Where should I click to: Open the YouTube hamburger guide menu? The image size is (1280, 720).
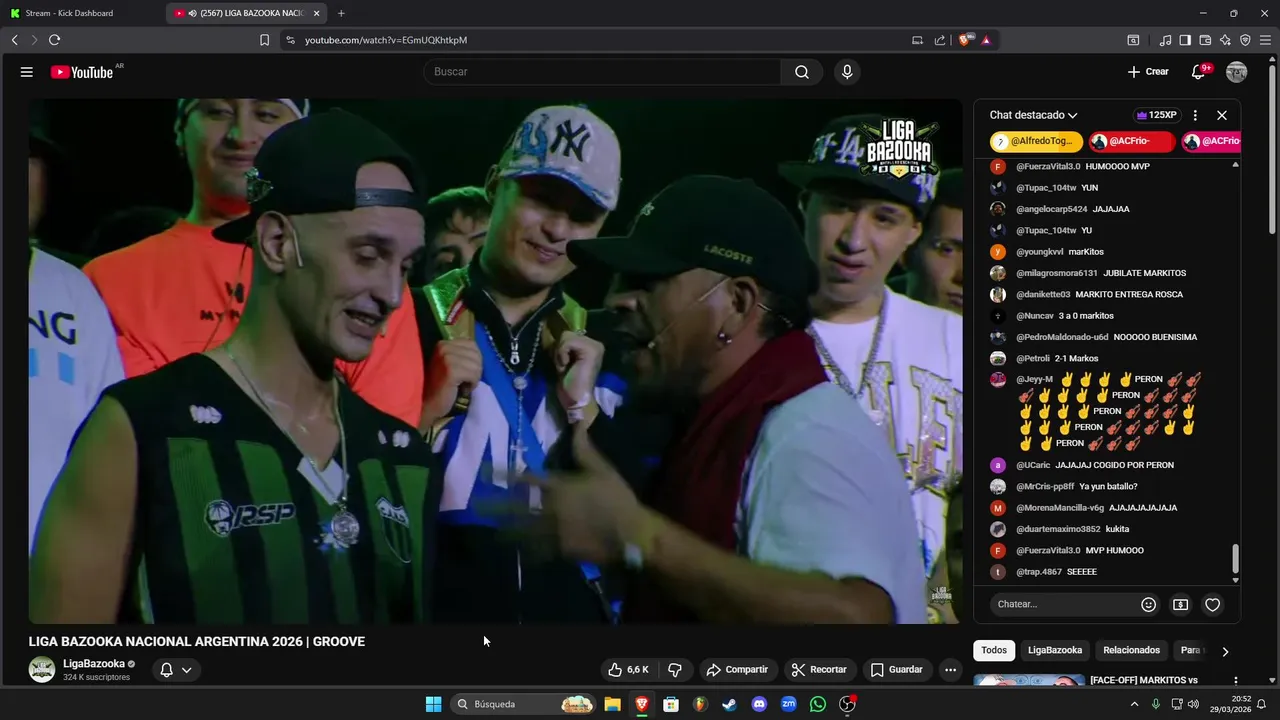[27, 72]
